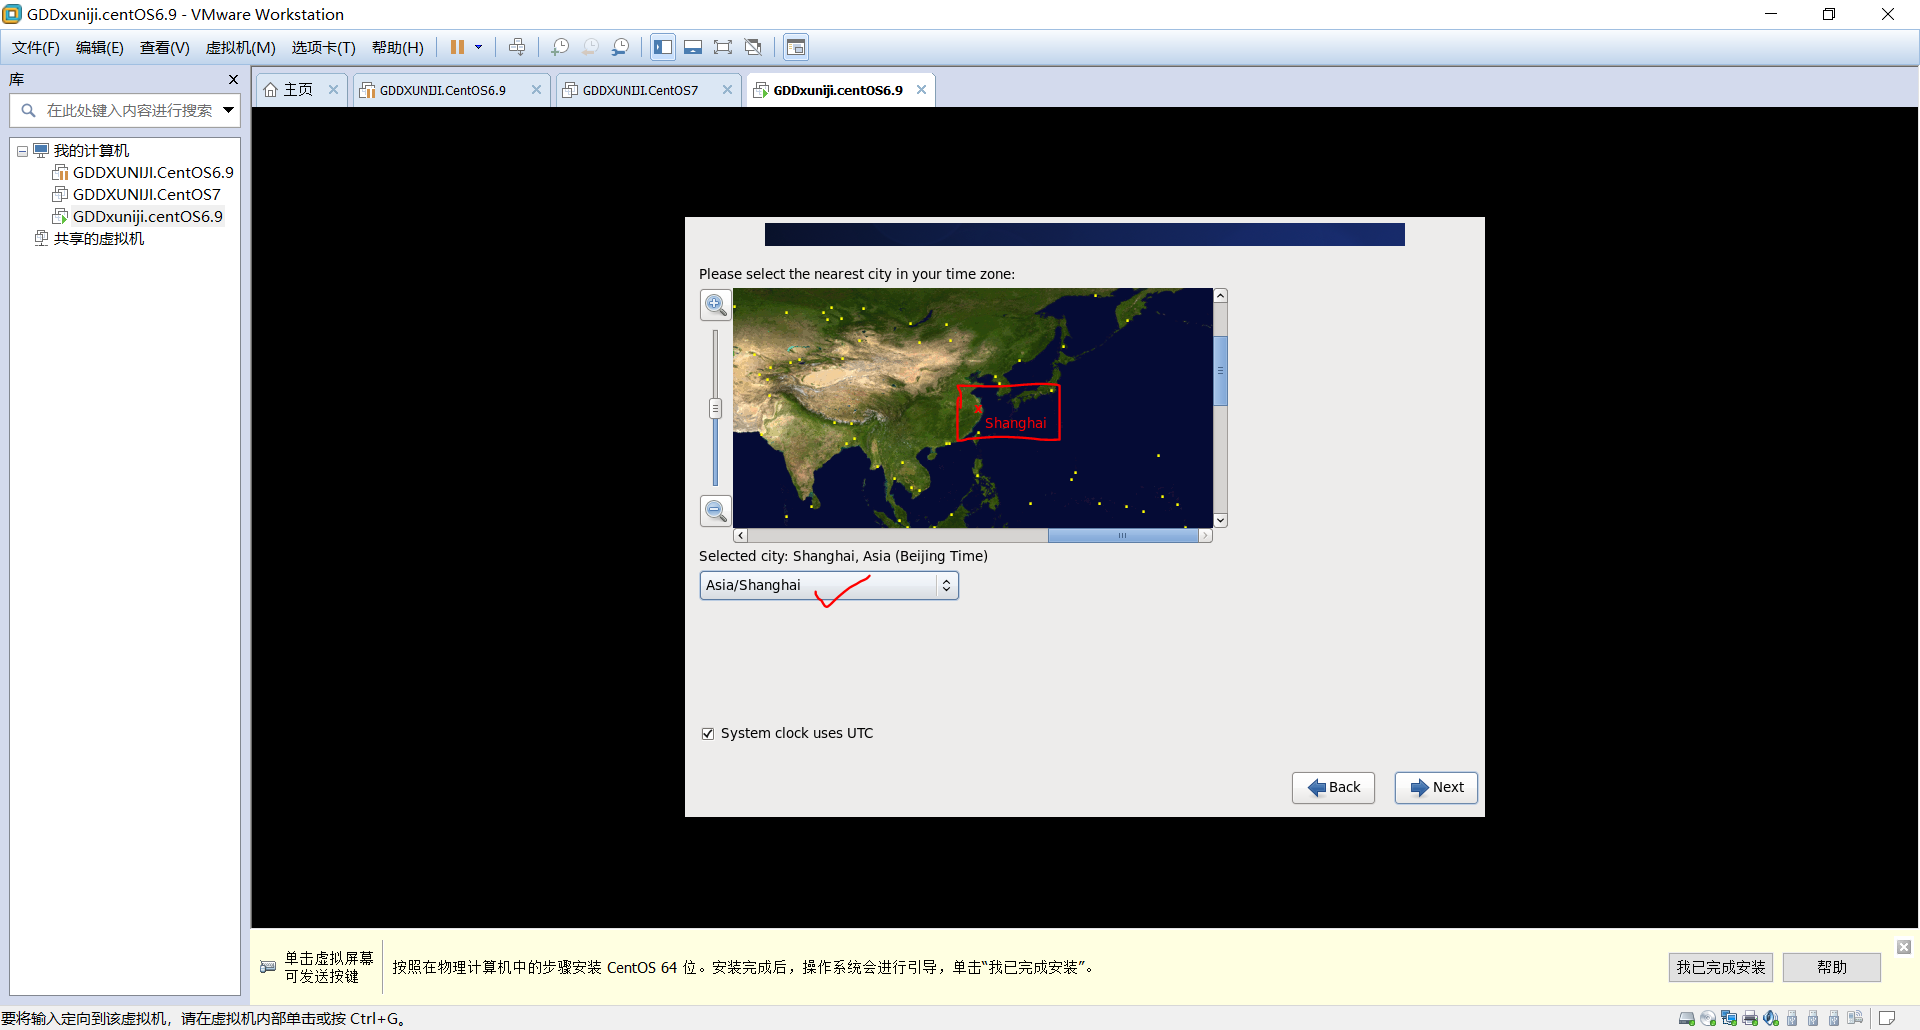The image size is (1920, 1030).
Task: Click the sound card status icon
Action: tap(1771, 1018)
